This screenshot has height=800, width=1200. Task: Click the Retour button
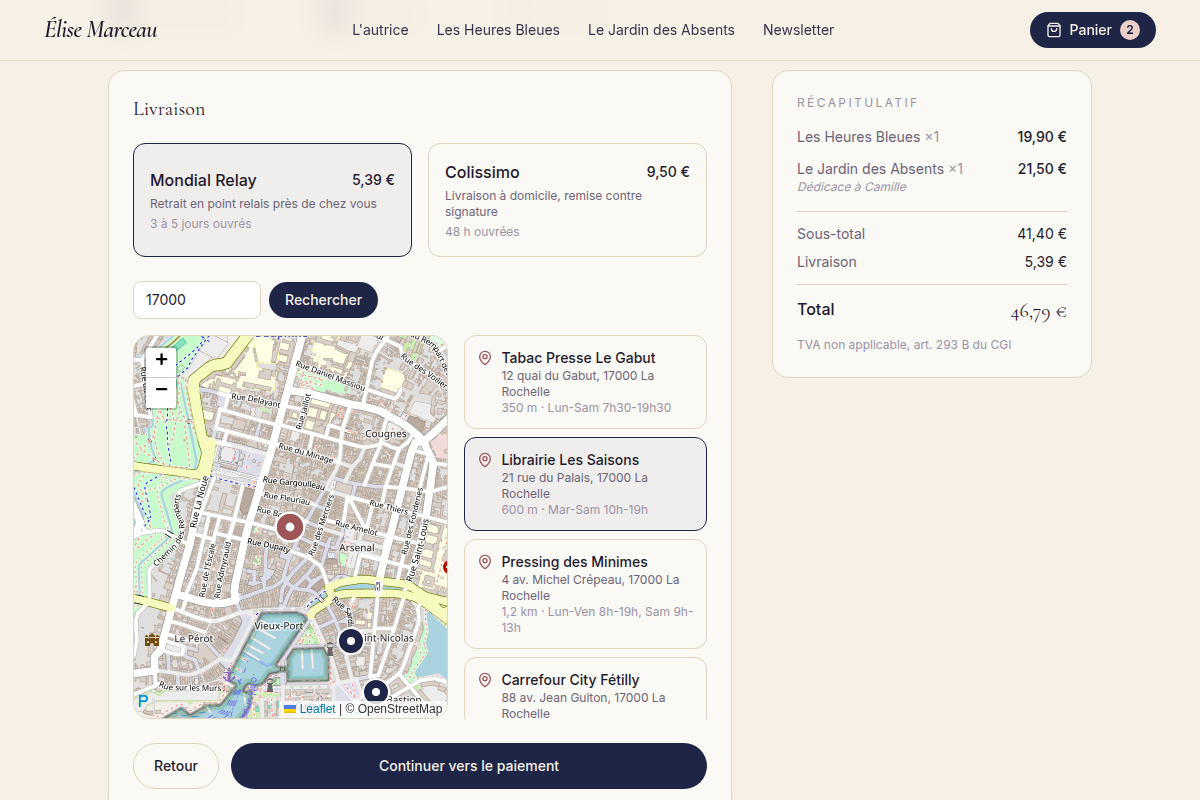click(x=176, y=766)
